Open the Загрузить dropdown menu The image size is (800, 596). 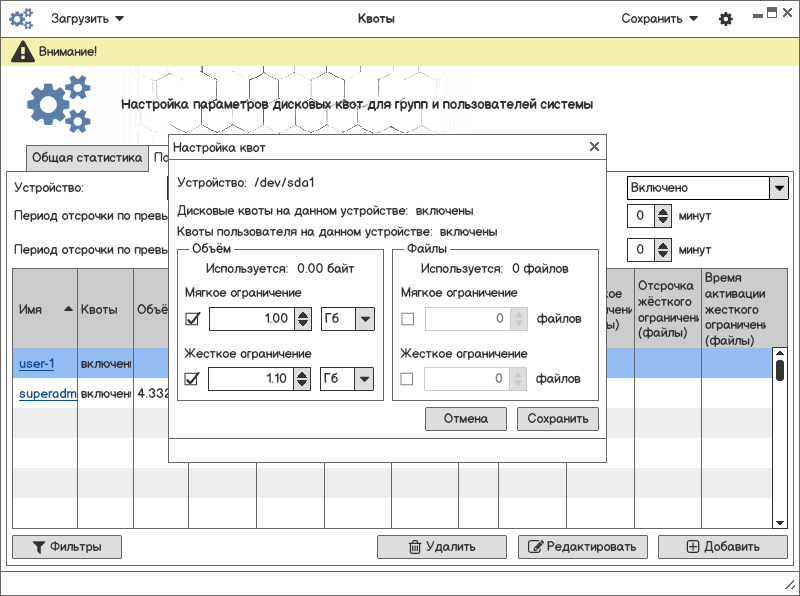point(87,19)
